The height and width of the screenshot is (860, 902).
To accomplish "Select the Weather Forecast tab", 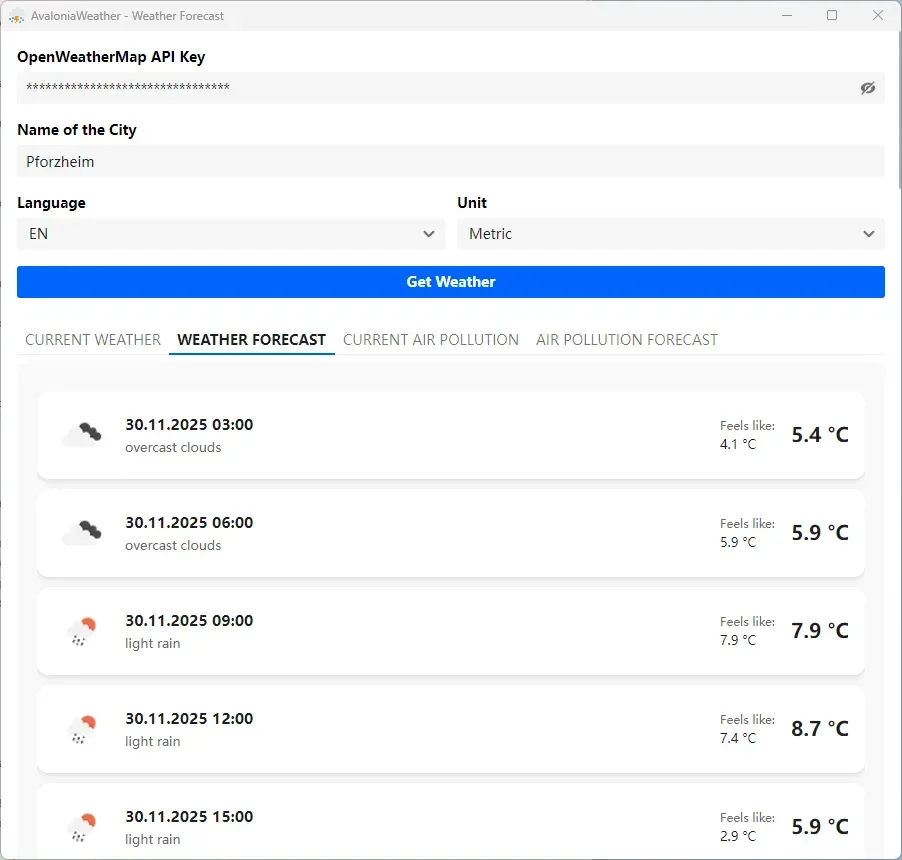I will [x=251, y=340].
